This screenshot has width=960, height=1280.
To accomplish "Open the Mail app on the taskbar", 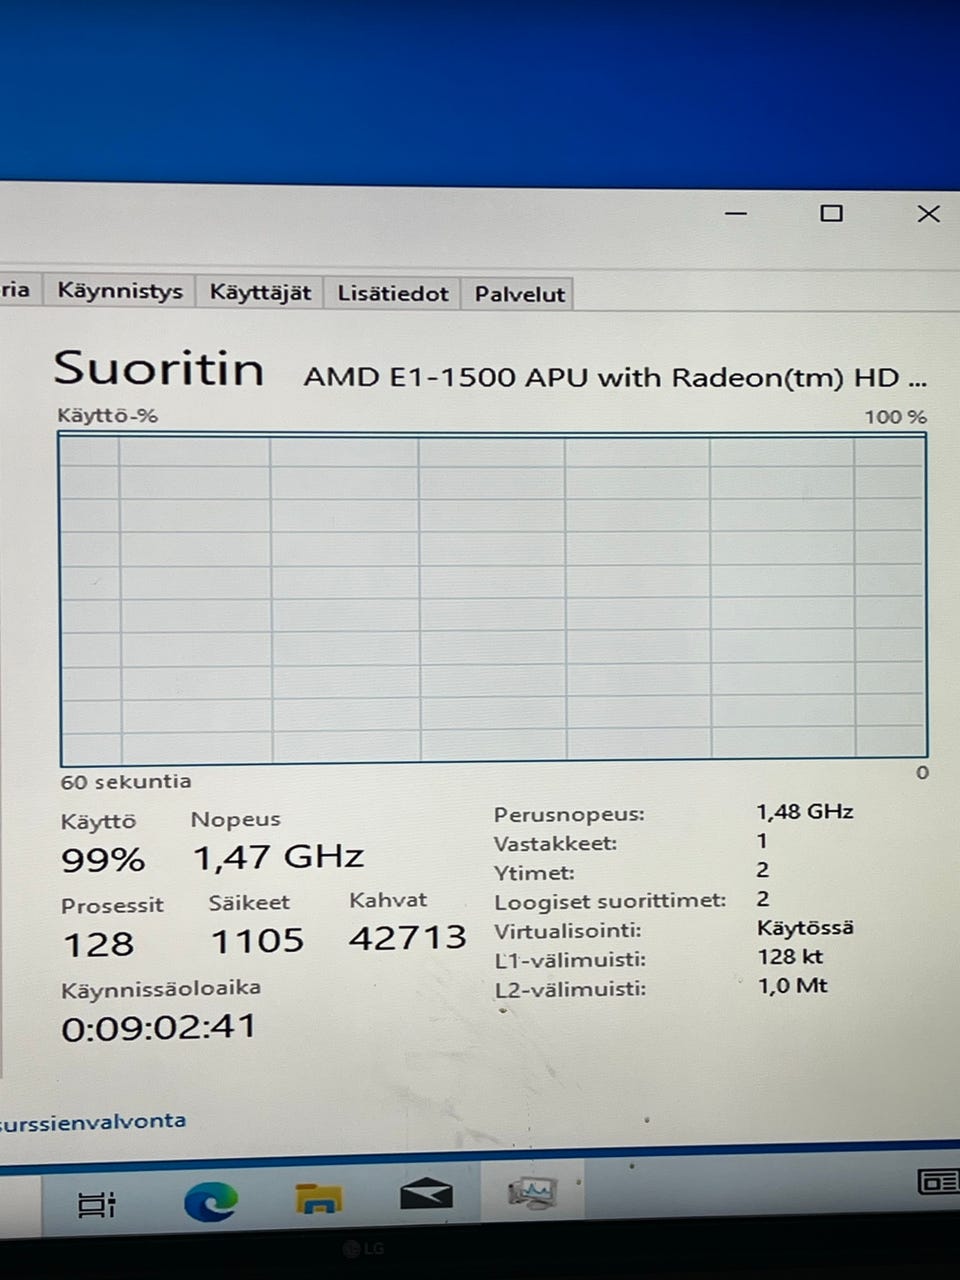I will [426, 1195].
